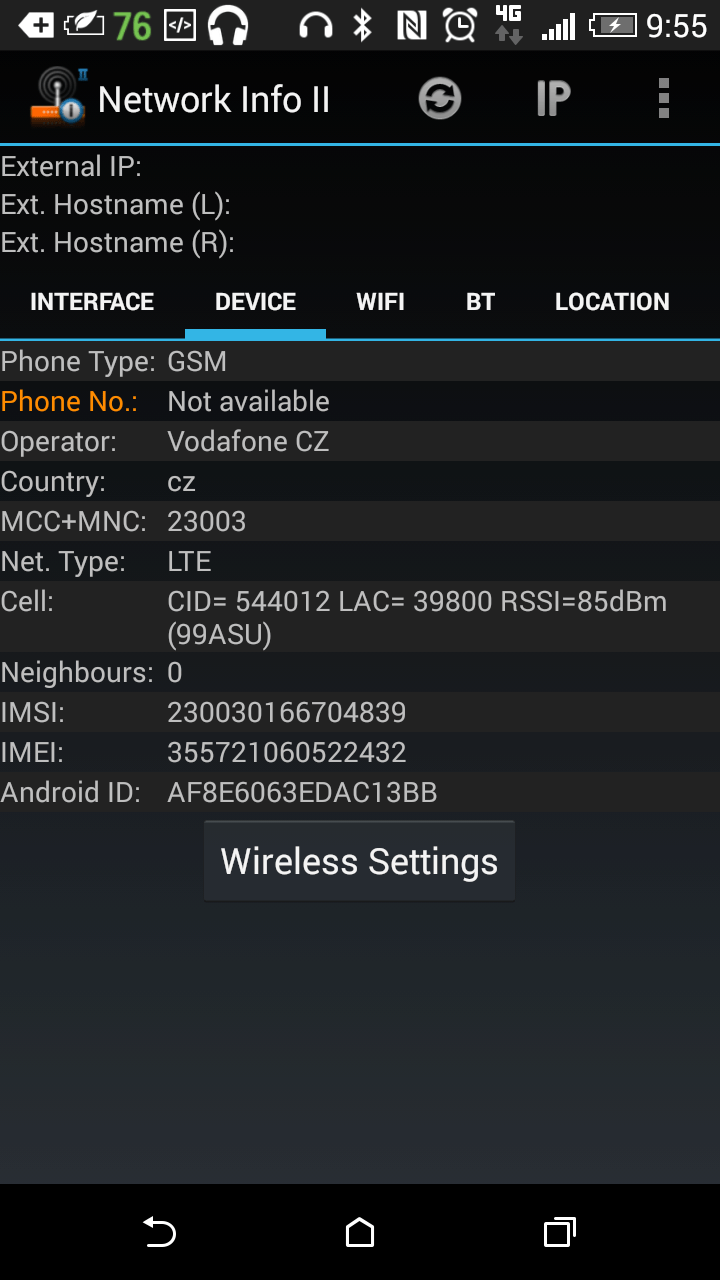
Task: Tap the Network Info II app icon
Action: pos(56,97)
